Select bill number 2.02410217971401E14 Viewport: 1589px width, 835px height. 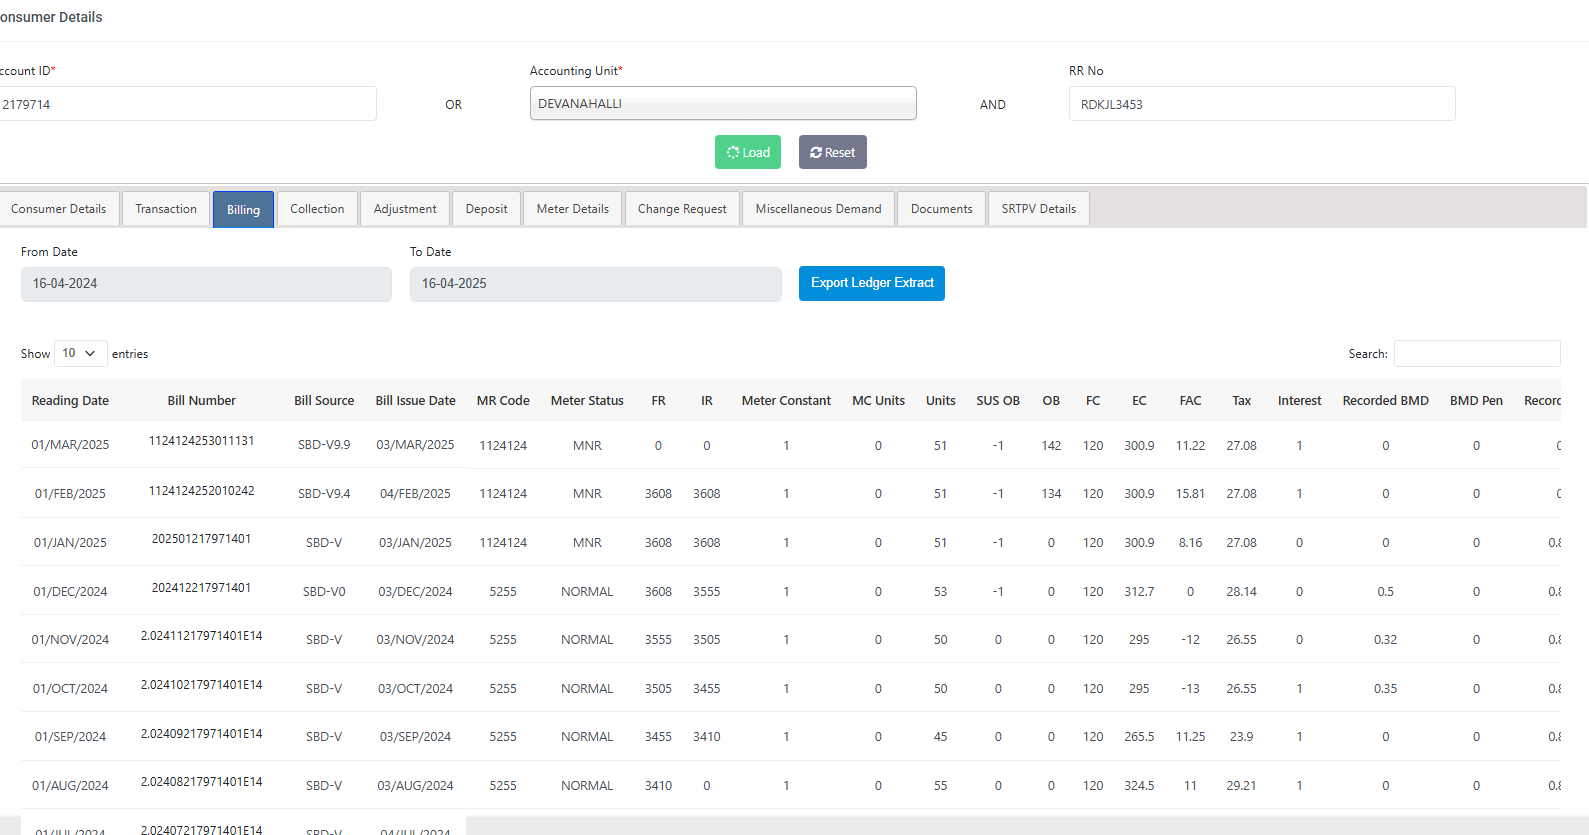click(x=201, y=685)
